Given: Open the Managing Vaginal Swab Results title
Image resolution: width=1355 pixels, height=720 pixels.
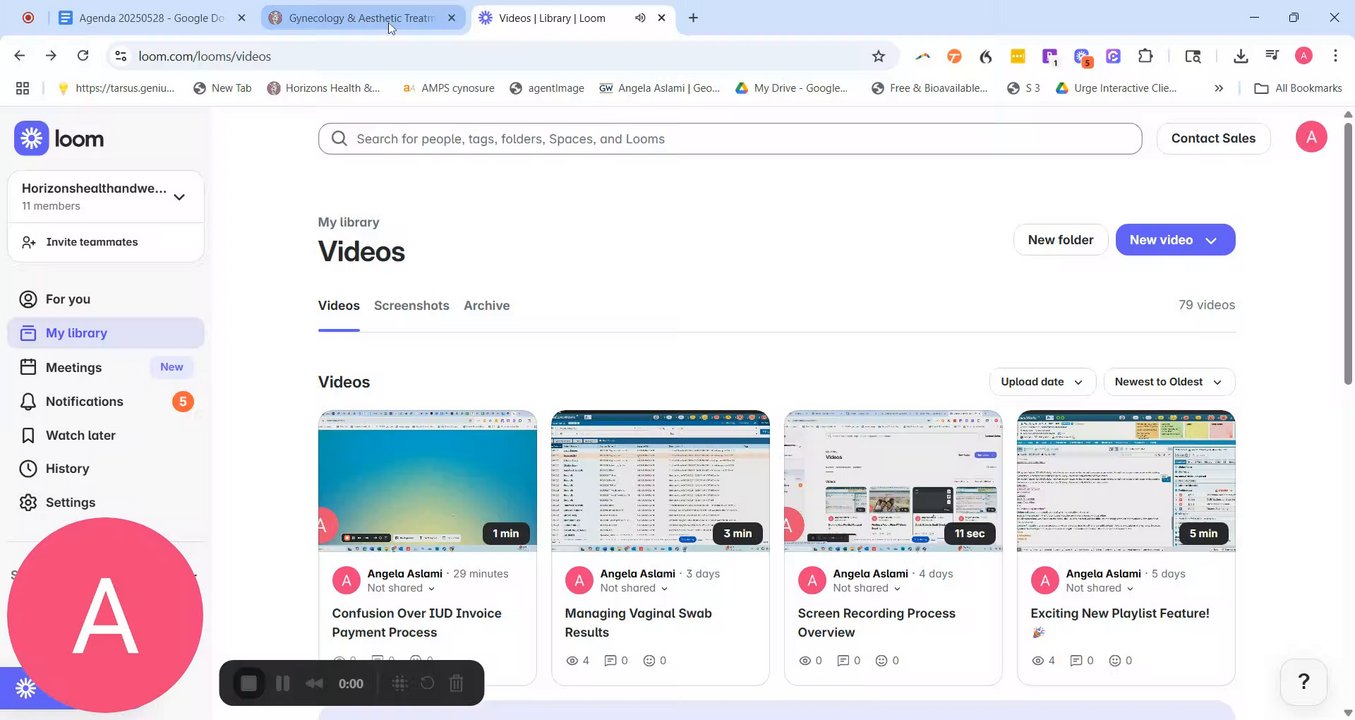Looking at the screenshot, I should [638, 623].
